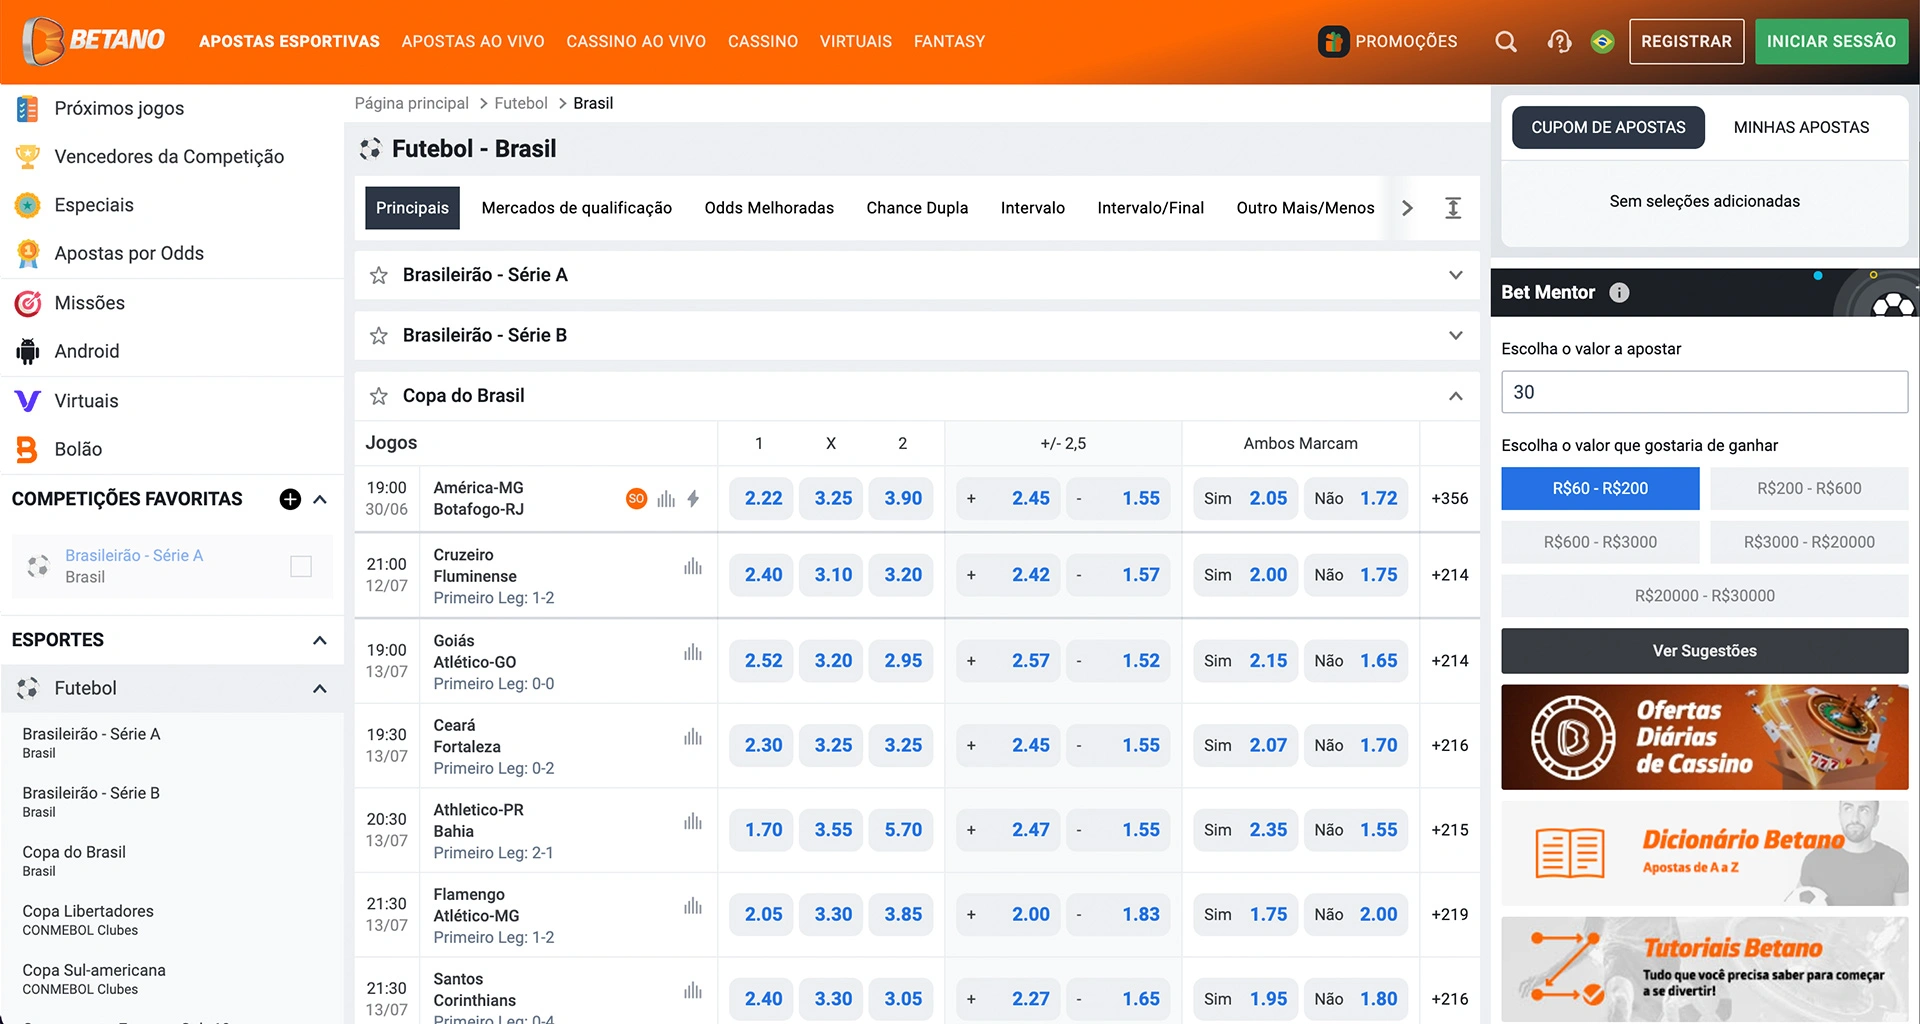Select Sim 1.75 Flamengo Ambos Marcam
Screen dimensions: 1920x1024
(1246, 914)
